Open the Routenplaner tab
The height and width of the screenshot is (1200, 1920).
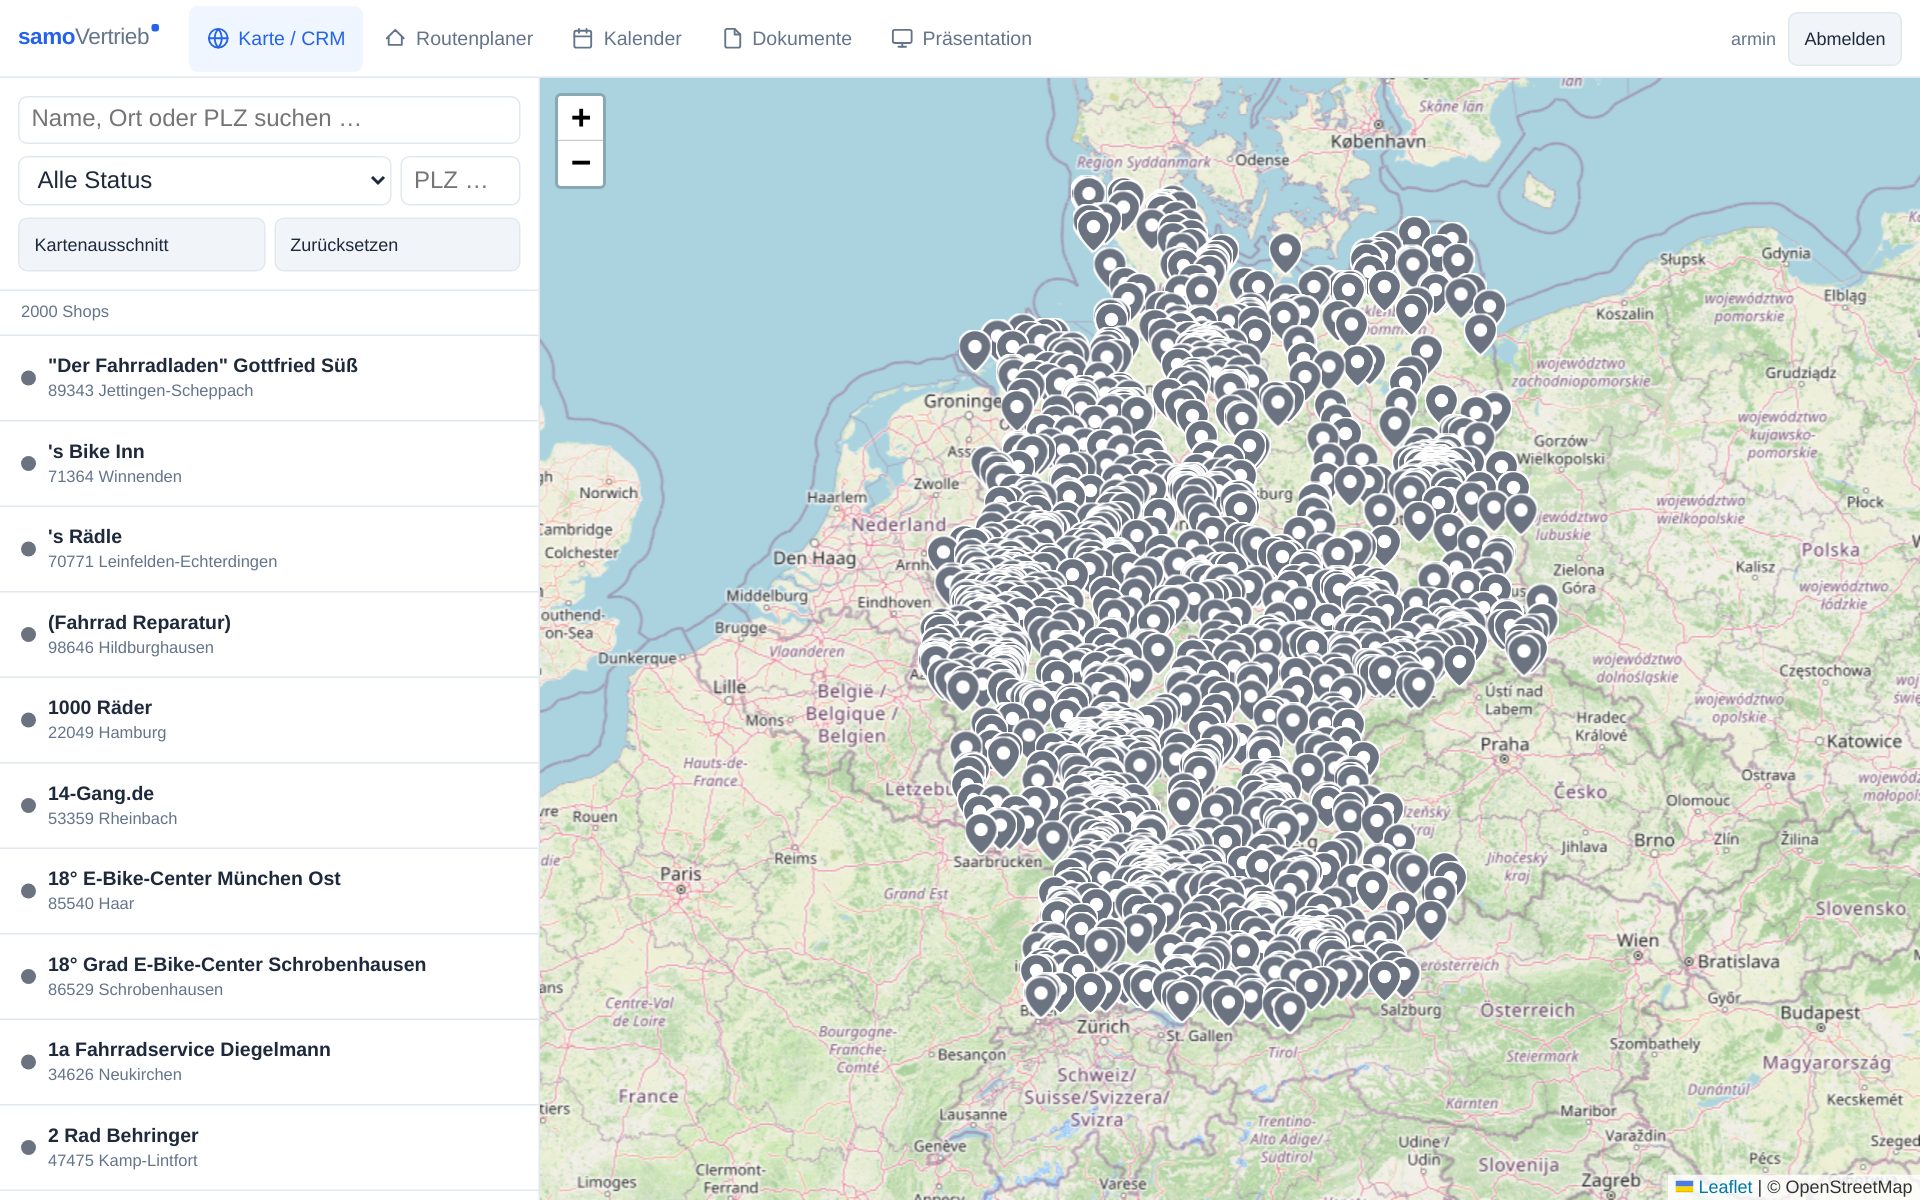[459, 38]
